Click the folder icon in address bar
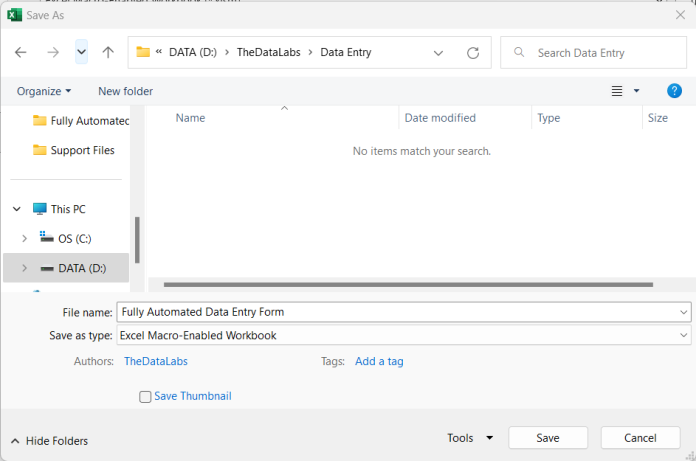The height and width of the screenshot is (461, 696). click(143, 53)
